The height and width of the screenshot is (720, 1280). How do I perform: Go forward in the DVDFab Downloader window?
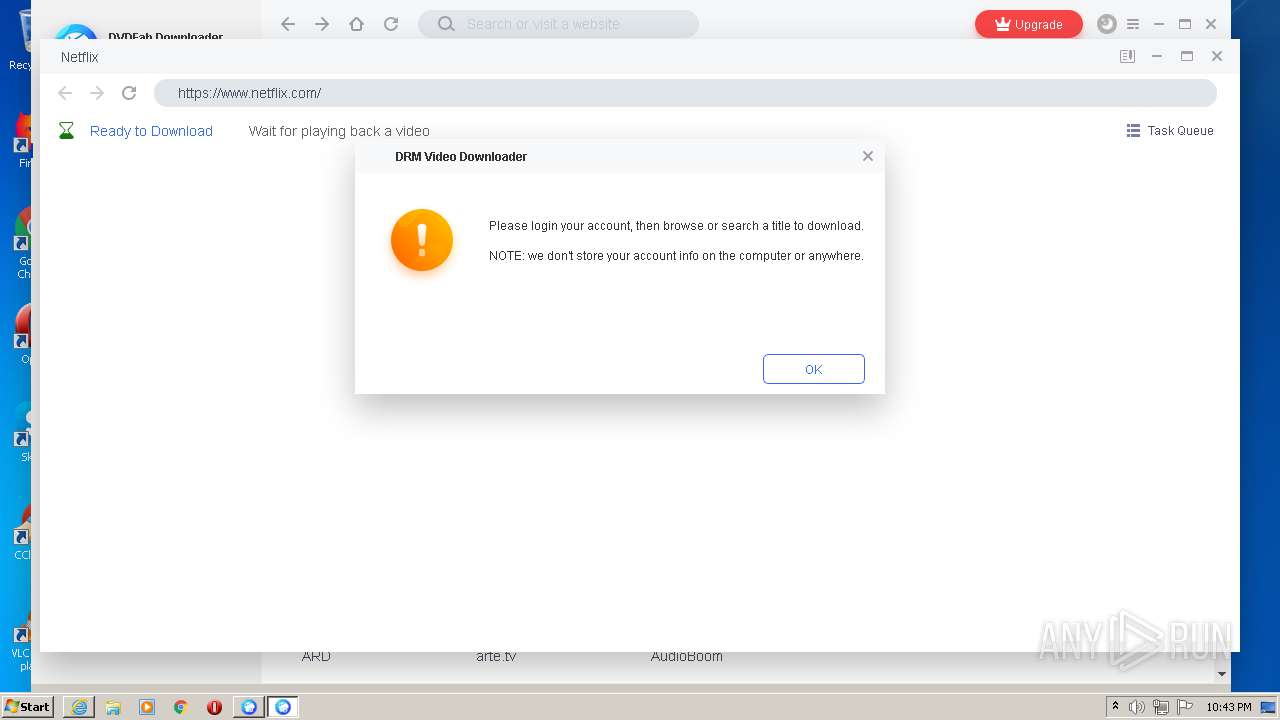(322, 24)
